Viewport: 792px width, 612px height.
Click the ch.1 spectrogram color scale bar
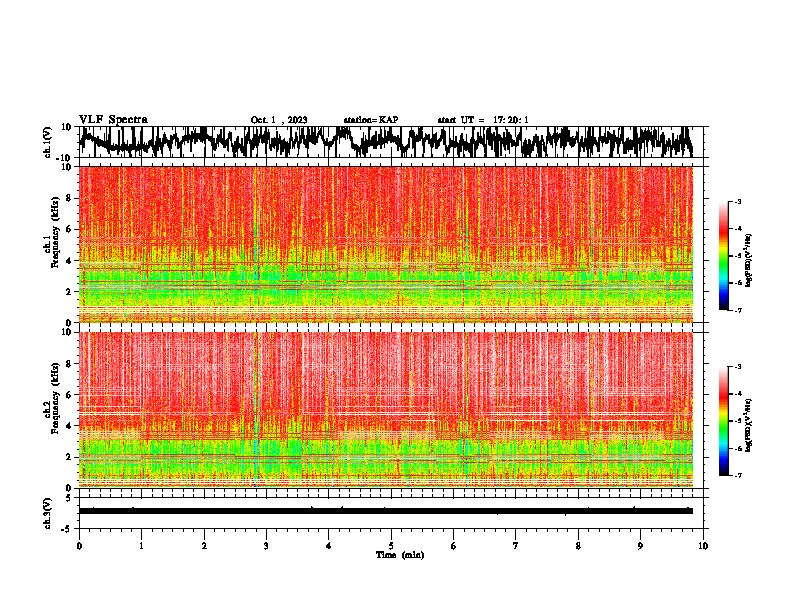point(723,256)
